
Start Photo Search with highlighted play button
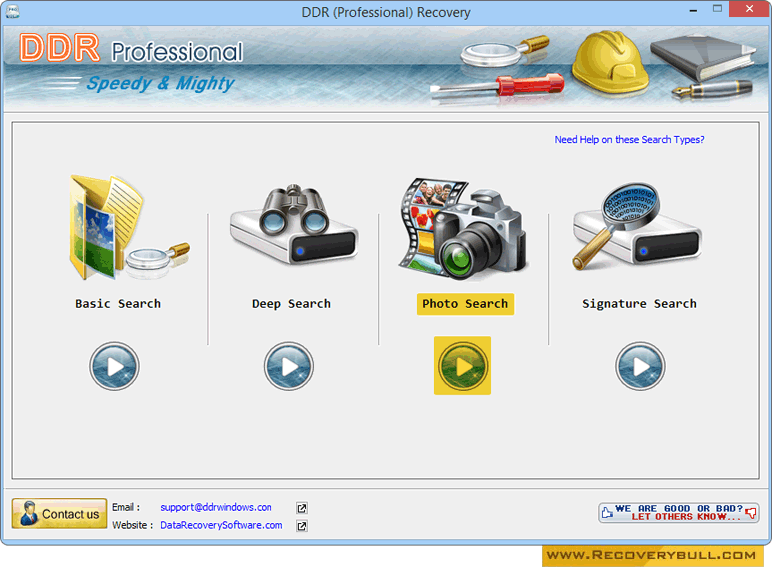[462, 366]
